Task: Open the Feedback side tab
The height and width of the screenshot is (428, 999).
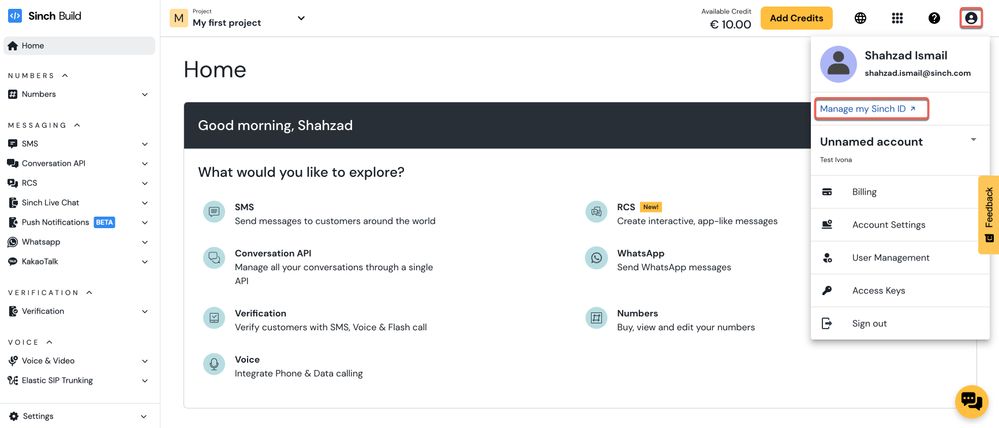Action: pyautogui.click(x=989, y=215)
